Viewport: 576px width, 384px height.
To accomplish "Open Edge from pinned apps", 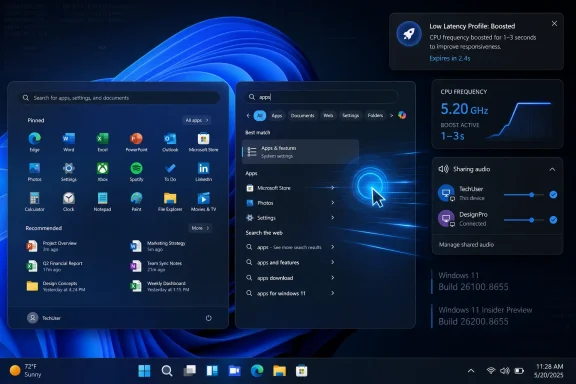I will [x=35, y=139].
